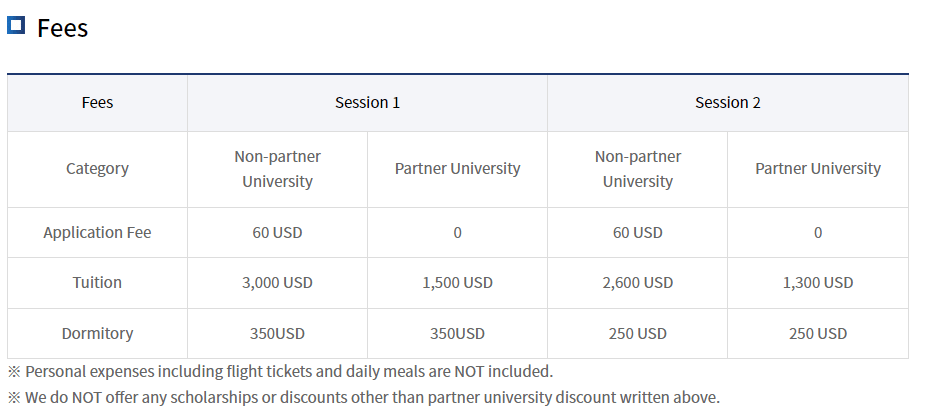The width and height of the screenshot is (928, 412).
Task: Click the Fees table header cell
Action: pyautogui.click(x=97, y=102)
